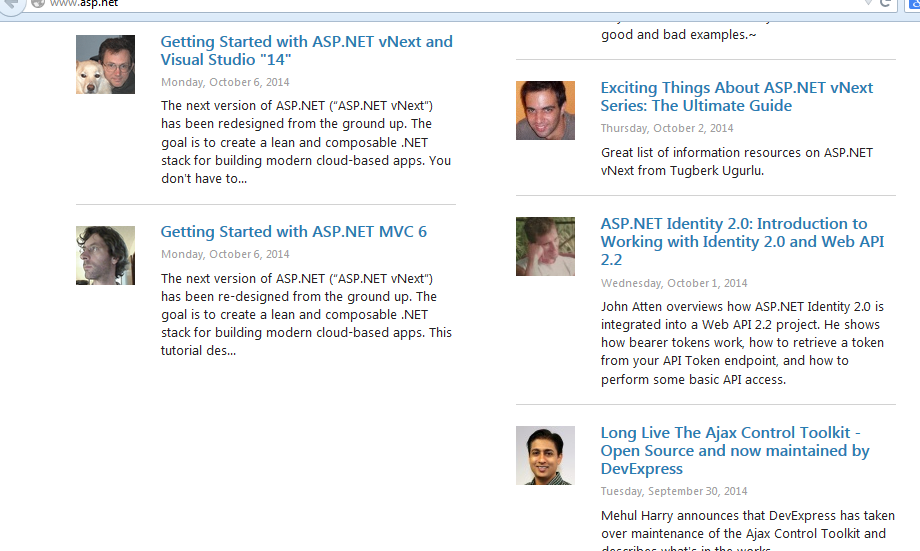Click the globe site identity icon
The image size is (920, 551).
tap(37, 3)
